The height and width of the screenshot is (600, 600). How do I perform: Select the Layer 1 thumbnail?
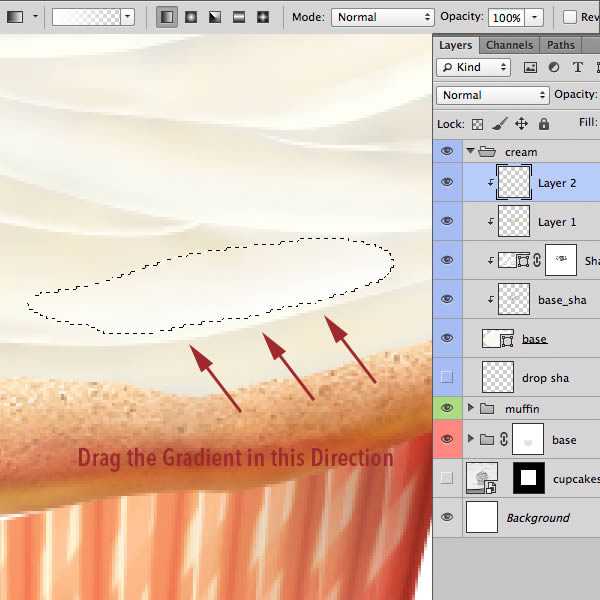514,221
